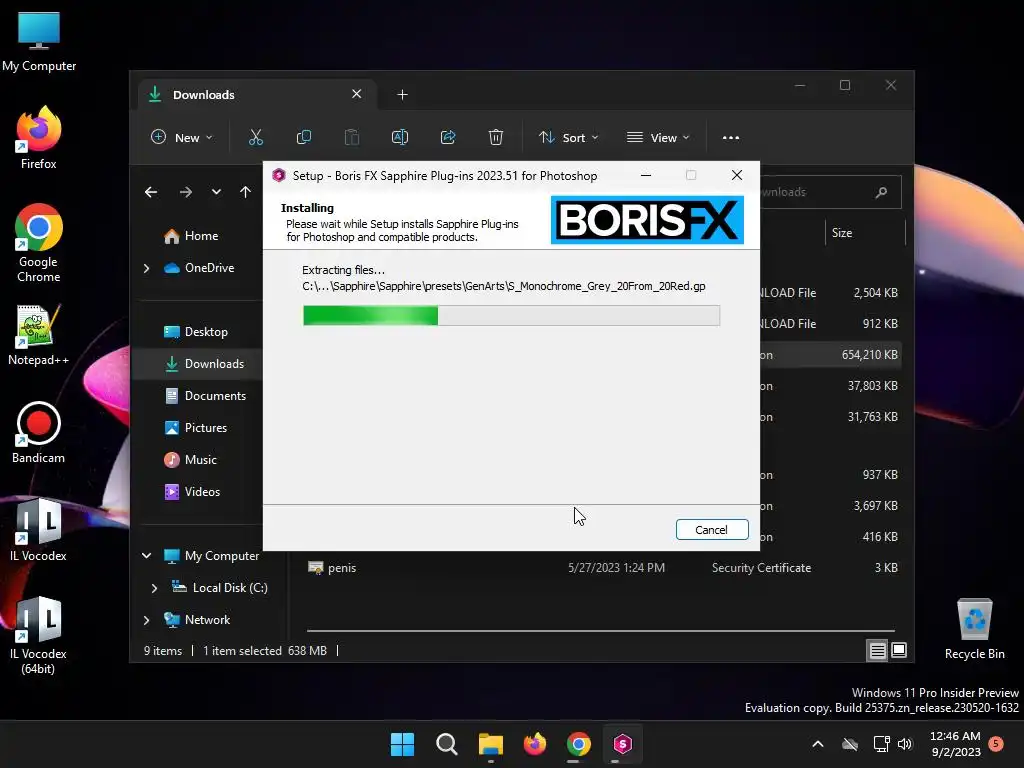Viewport: 1024px width, 768px height.
Task: Open Pictures in the navigation pane
Action: [195, 428]
